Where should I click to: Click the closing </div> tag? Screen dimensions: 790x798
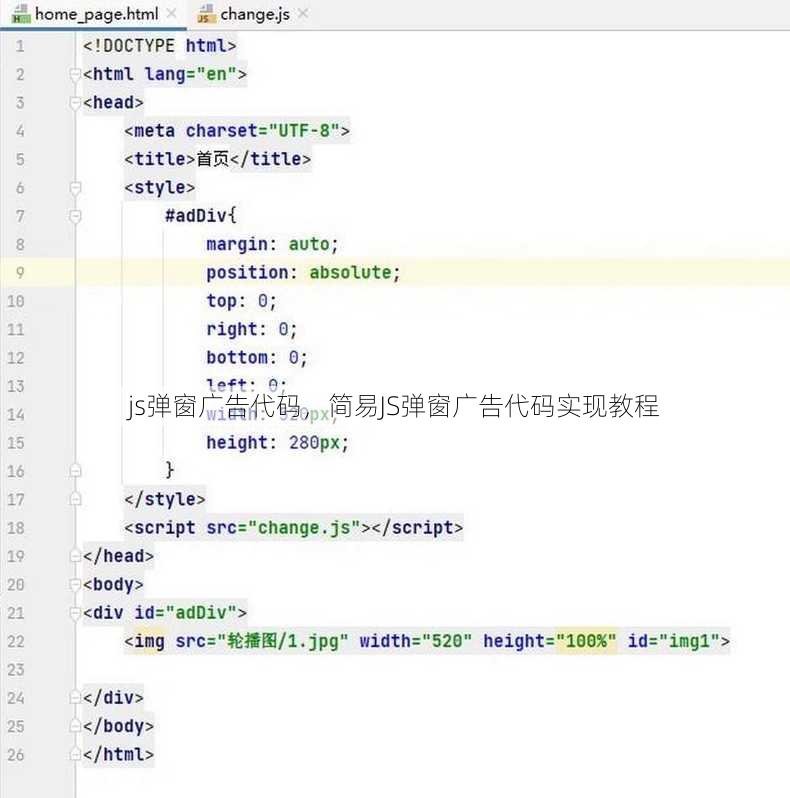[x=113, y=697]
